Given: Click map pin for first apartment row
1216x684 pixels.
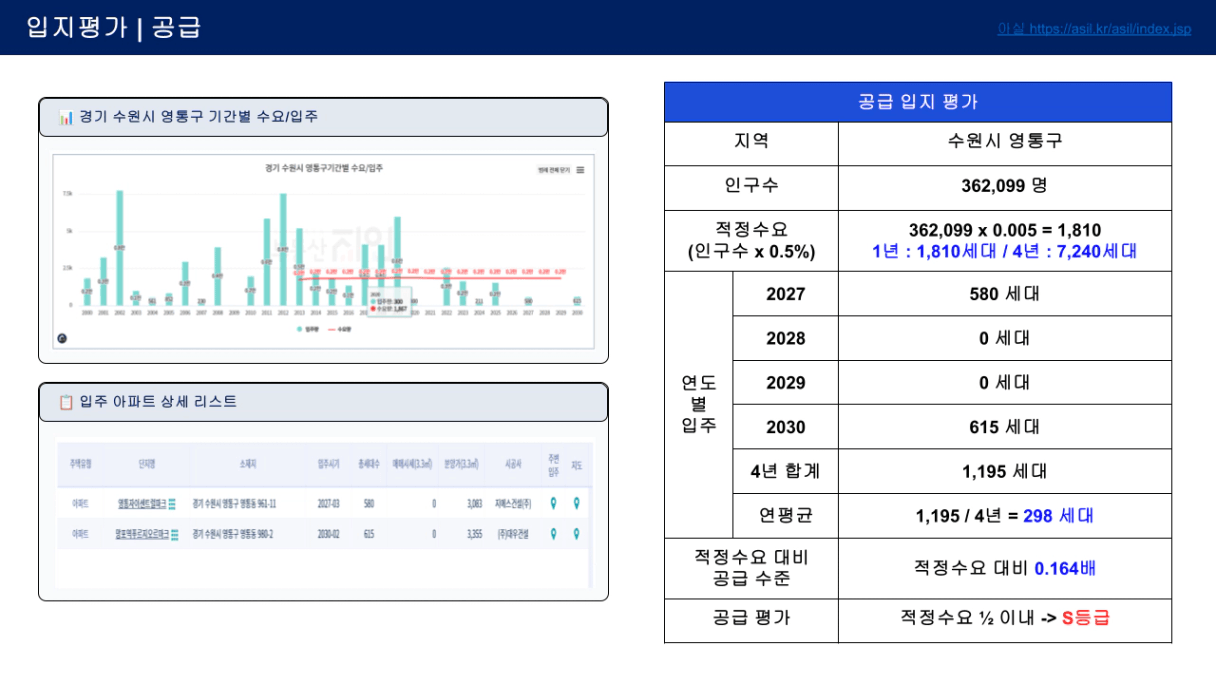Looking at the screenshot, I should pos(576,503).
